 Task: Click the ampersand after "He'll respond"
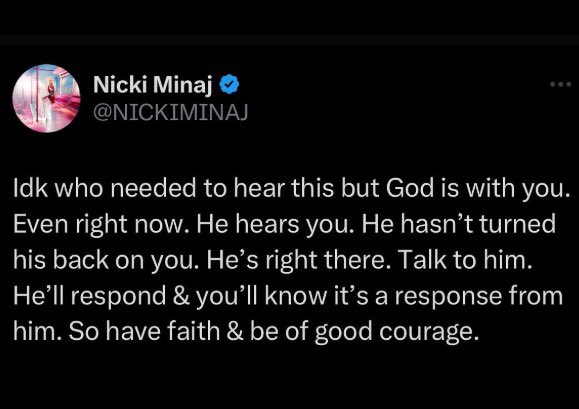(181, 296)
